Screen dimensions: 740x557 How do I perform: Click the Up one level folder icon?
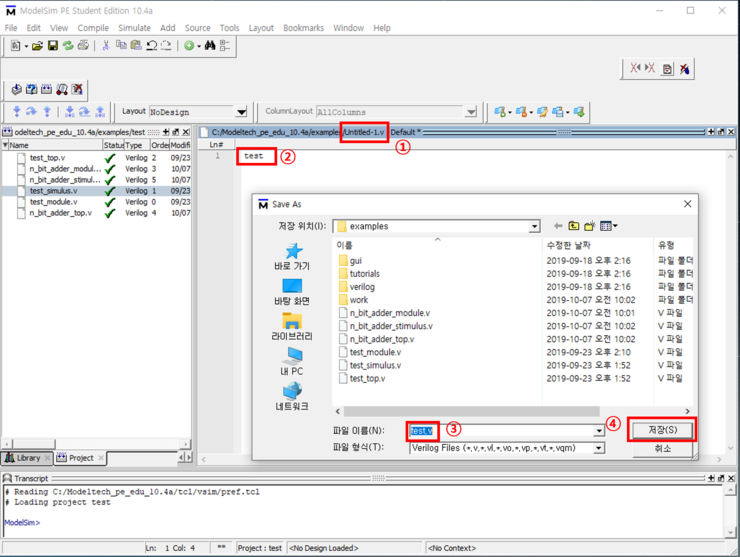tap(573, 226)
